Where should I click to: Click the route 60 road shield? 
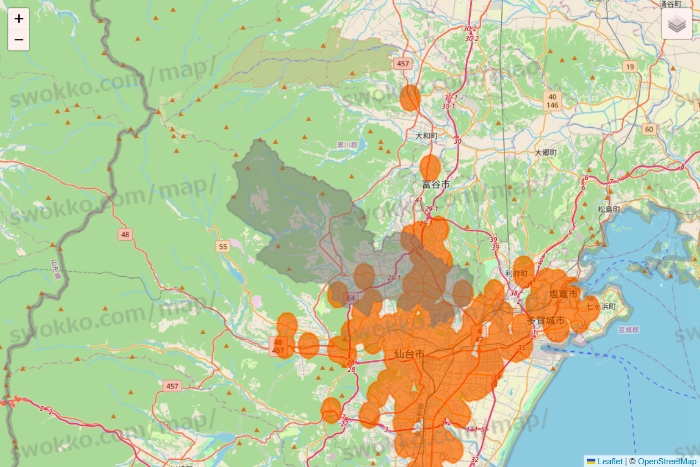(649, 129)
